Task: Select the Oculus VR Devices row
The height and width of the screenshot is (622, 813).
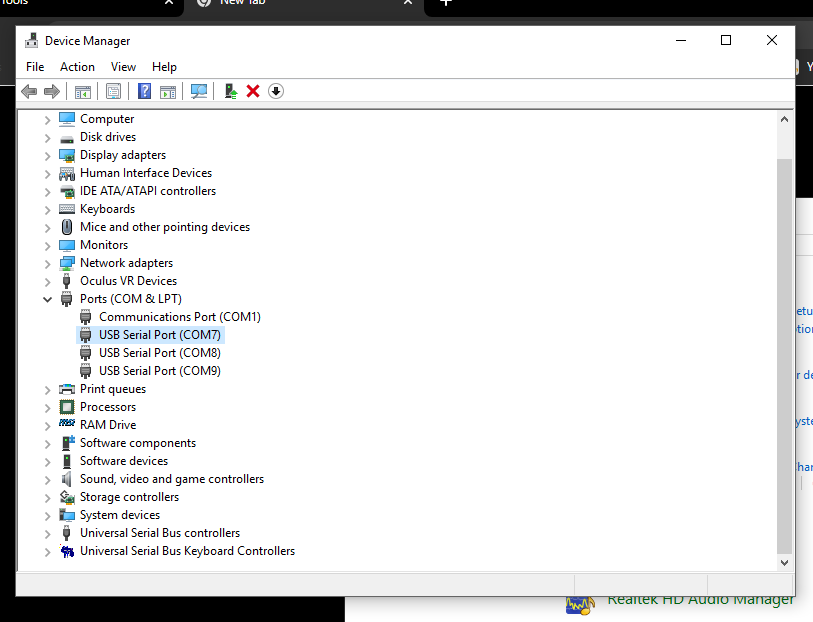Action: (129, 281)
